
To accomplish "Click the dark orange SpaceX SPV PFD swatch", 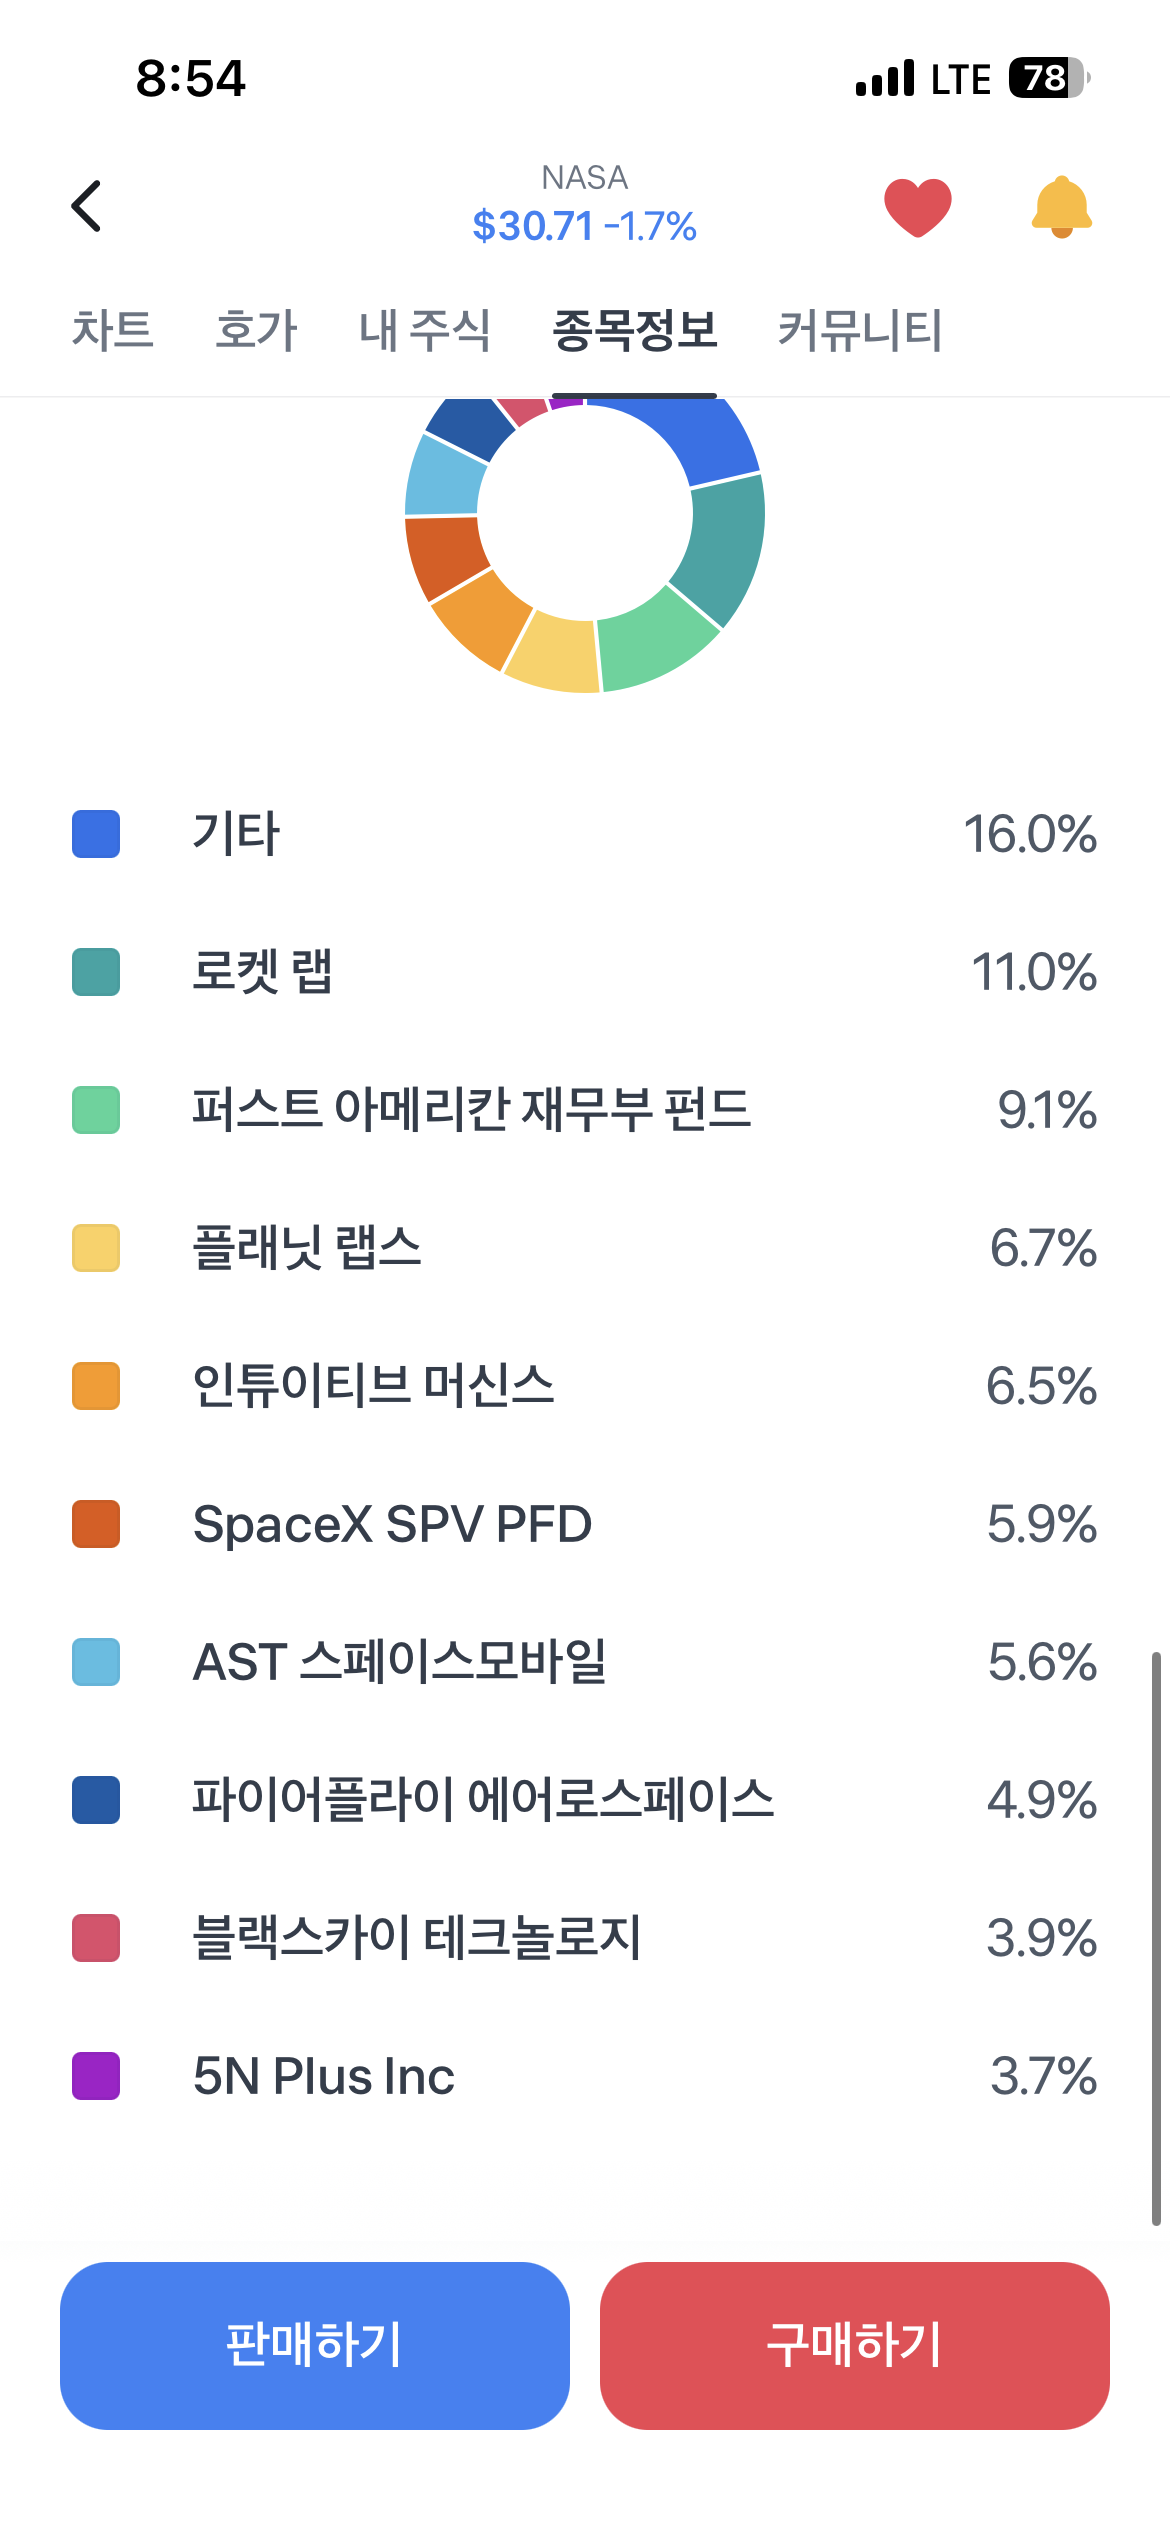I will pyautogui.click(x=96, y=1524).
